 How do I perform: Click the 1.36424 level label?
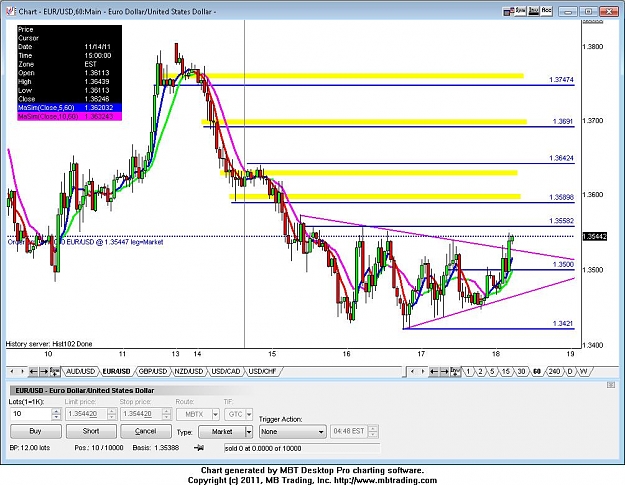click(561, 158)
